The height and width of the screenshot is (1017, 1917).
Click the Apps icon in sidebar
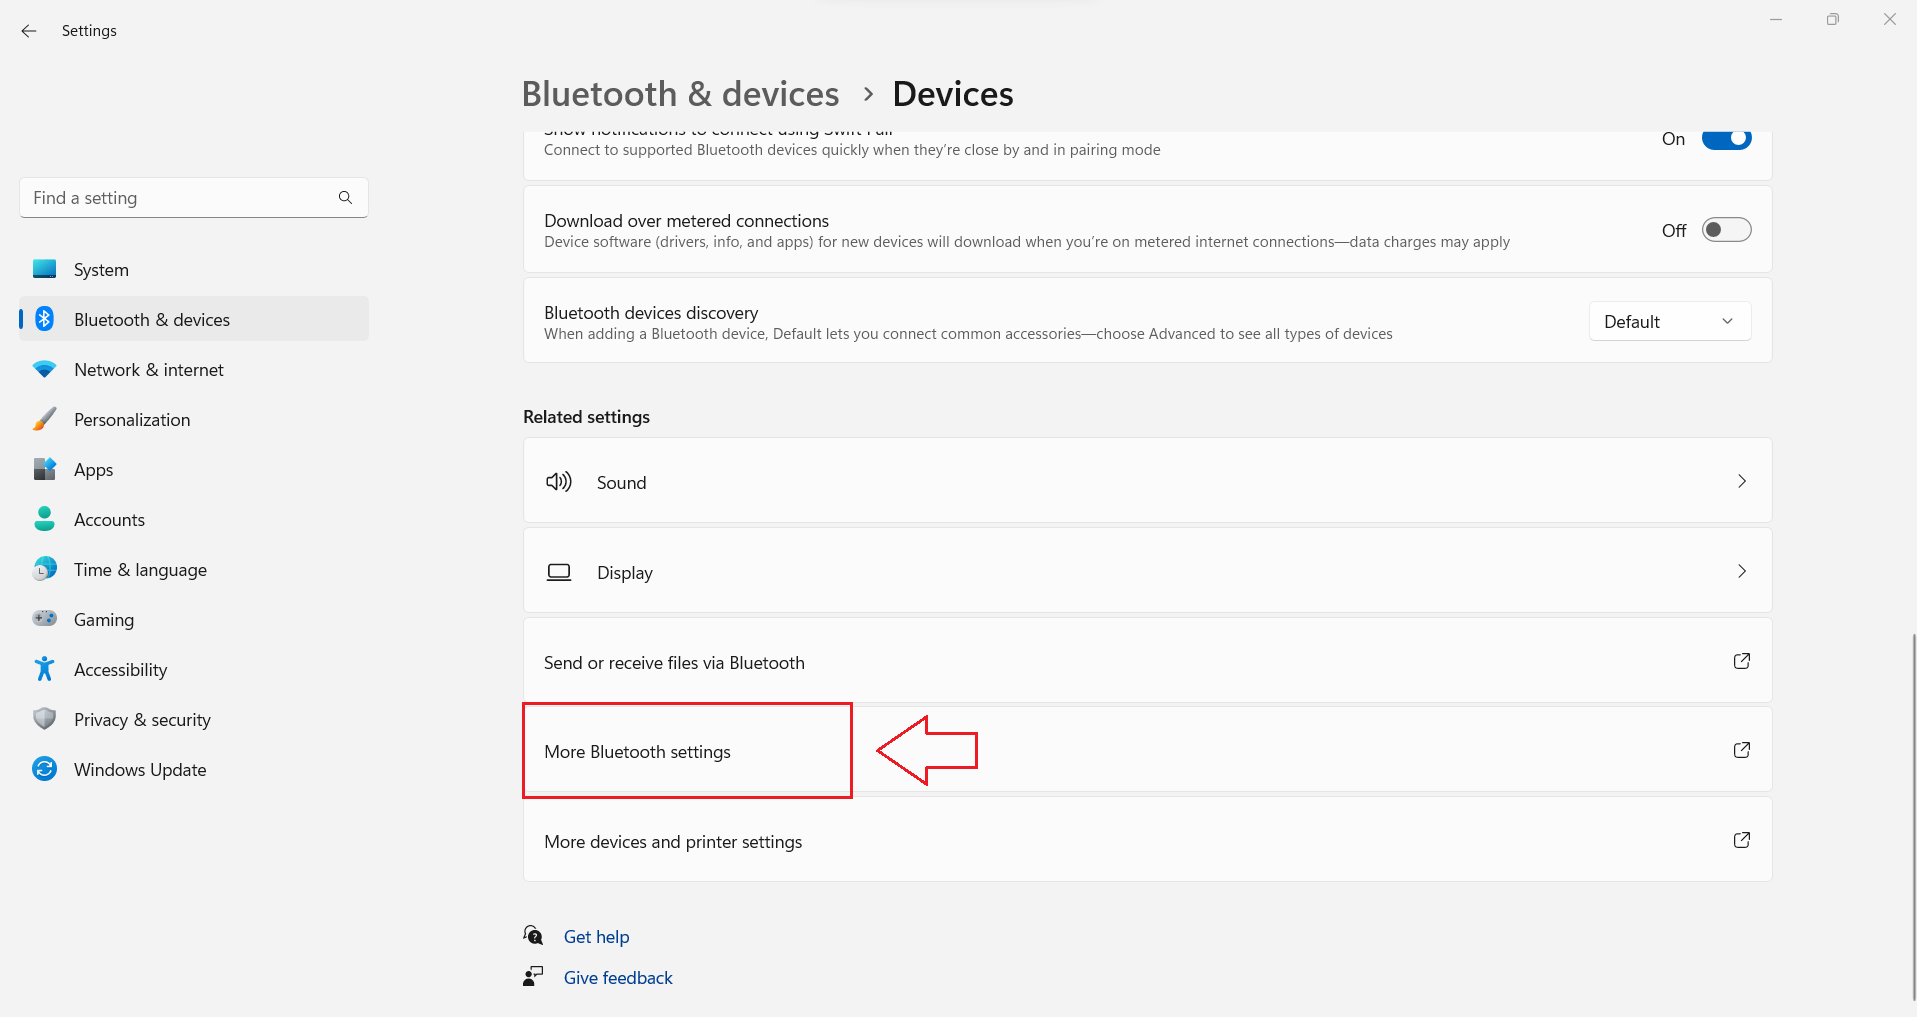pos(45,469)
